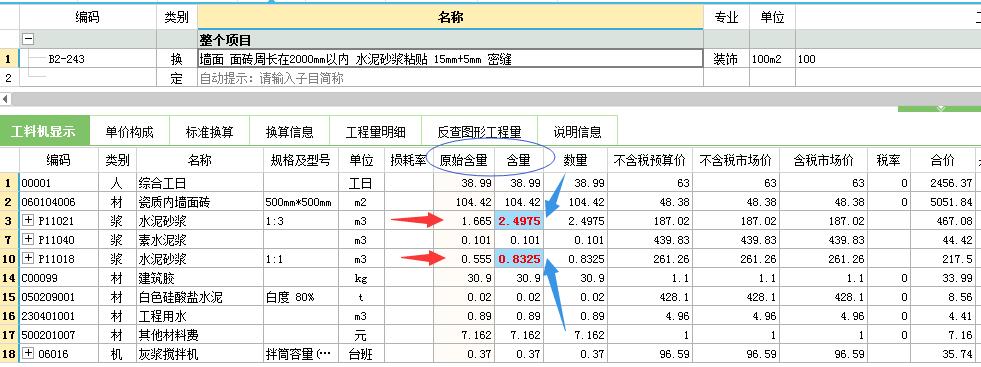Open the 标准换算 tab
The width and height of the screenshot is (981, 367).
[210, 132]
